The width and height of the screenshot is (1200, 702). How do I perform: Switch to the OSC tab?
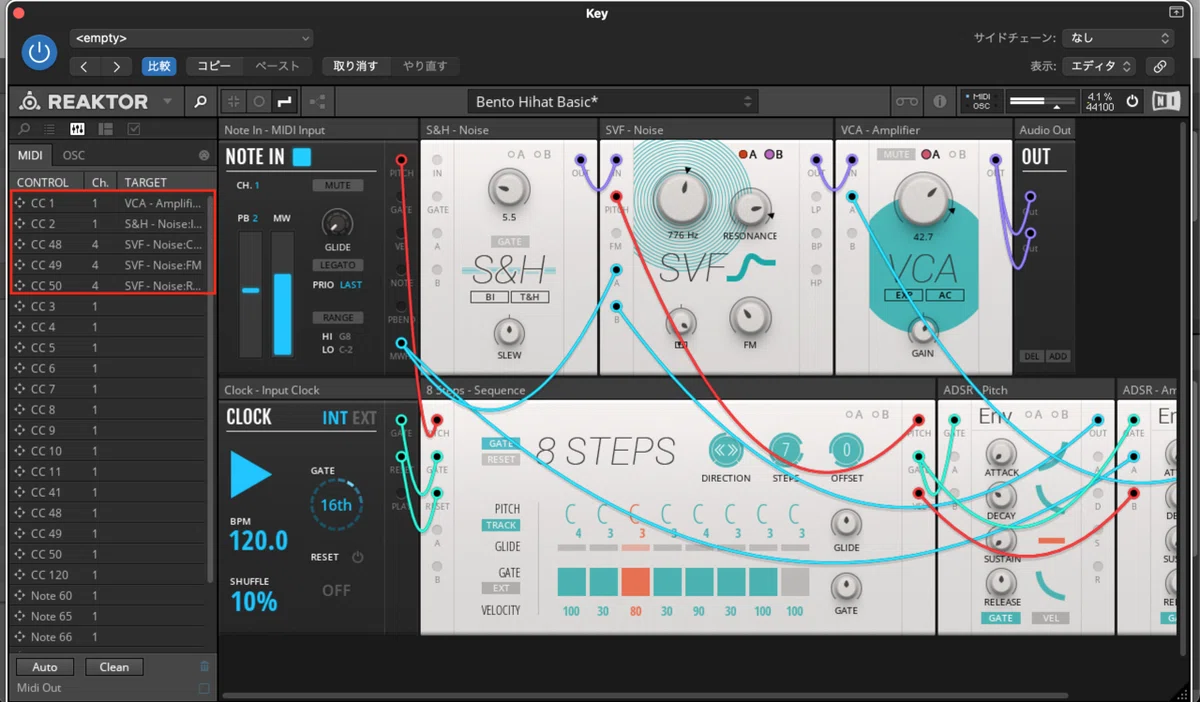[74, 155]
